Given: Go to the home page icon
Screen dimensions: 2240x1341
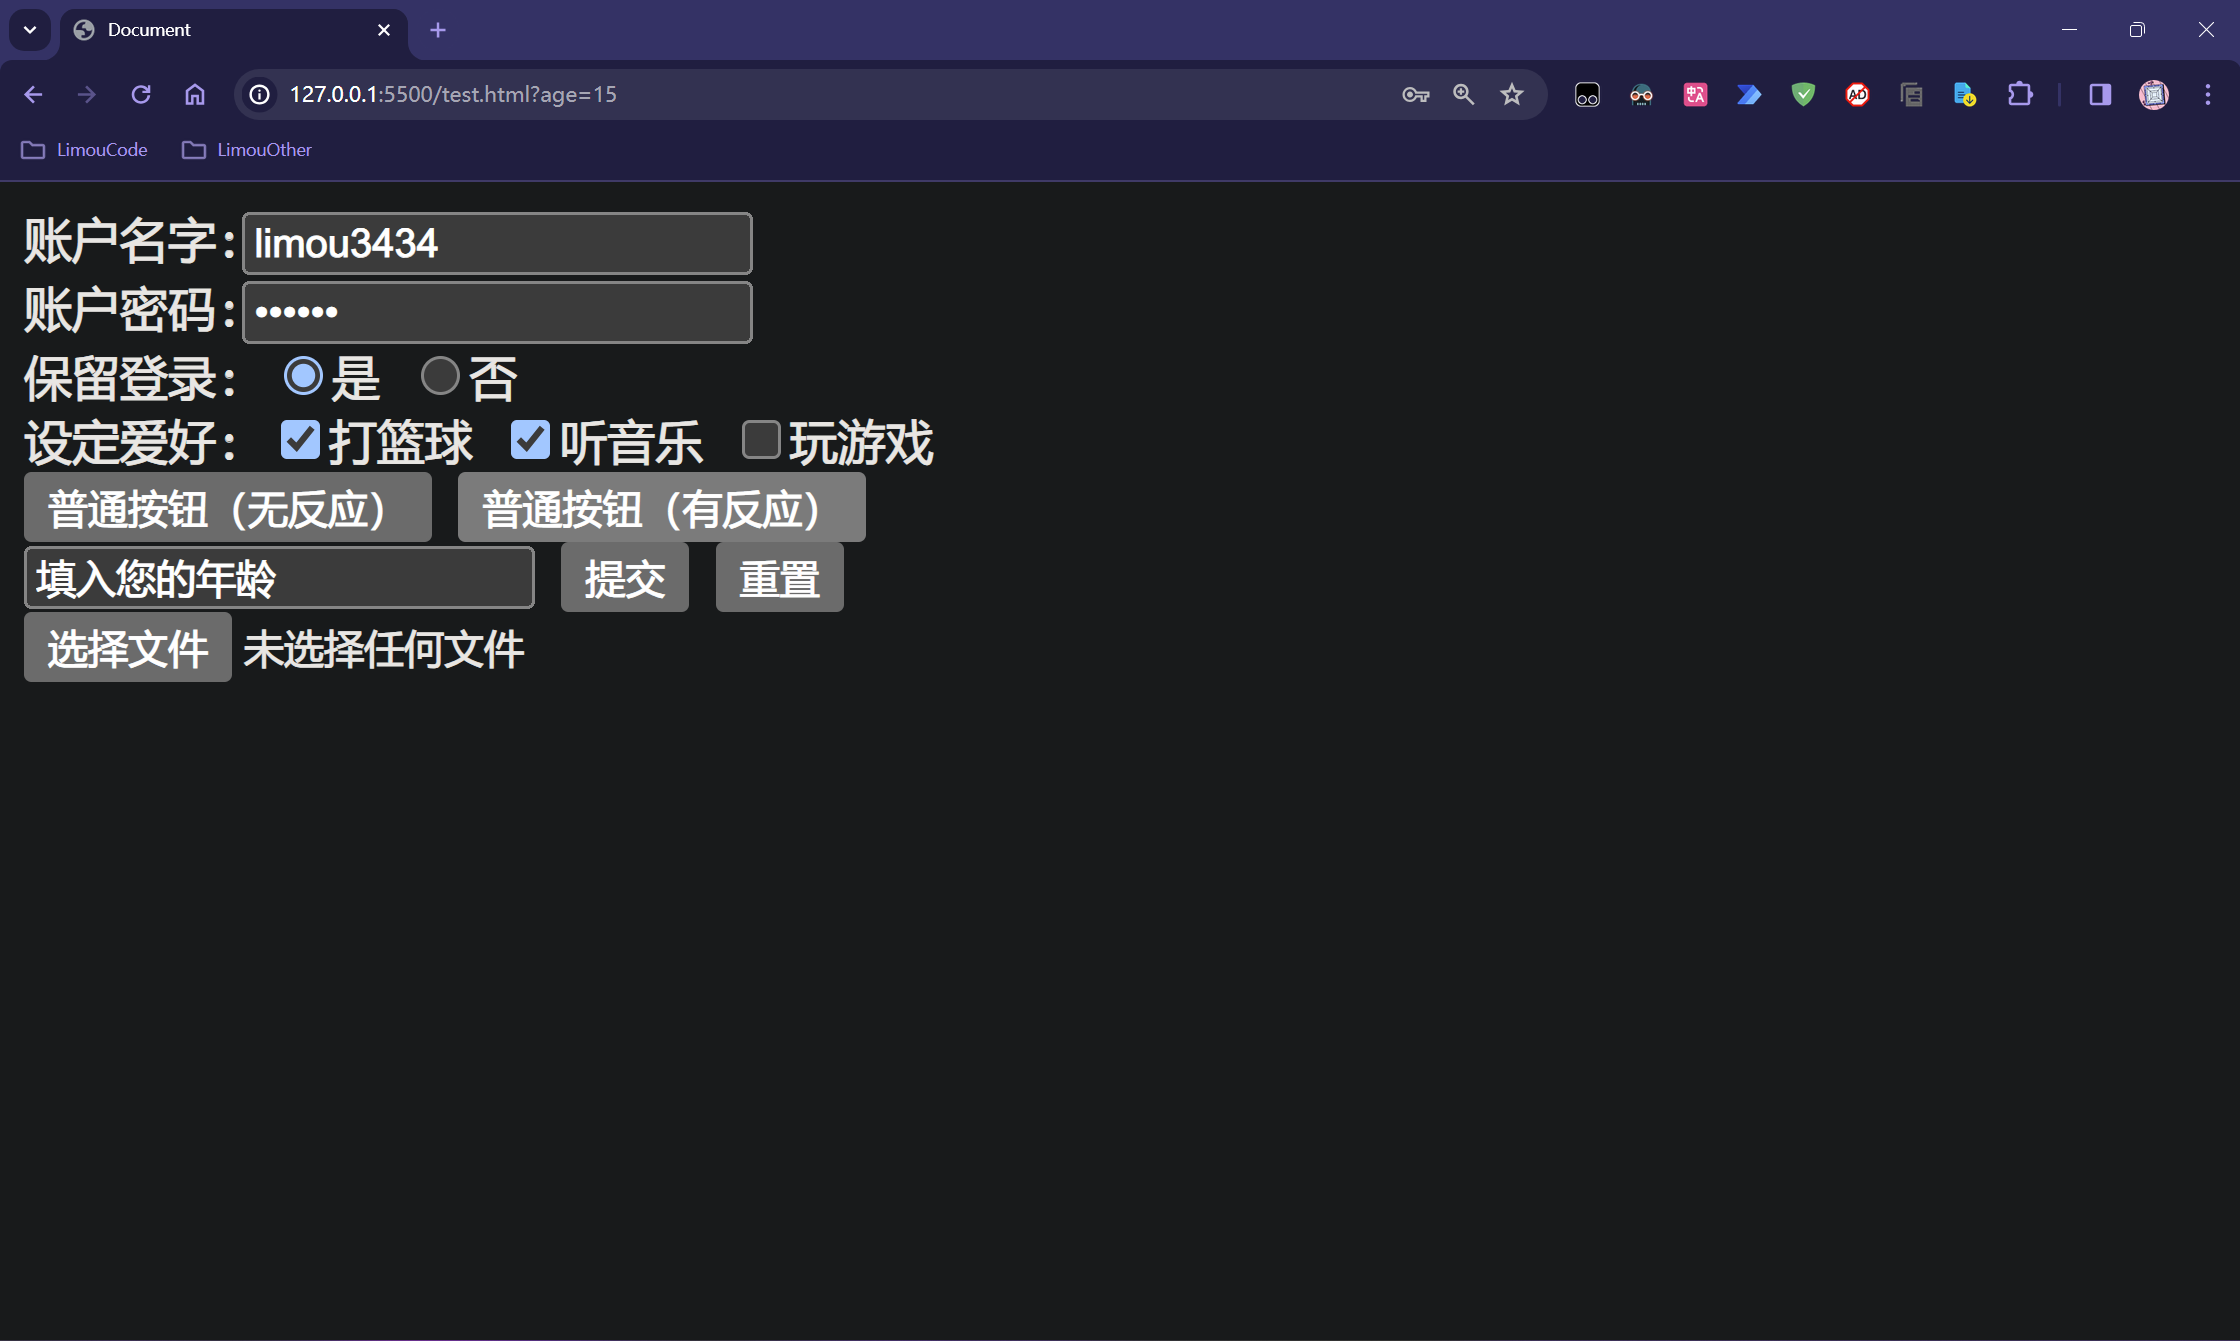Looking at the screenshot, I should tap(195, 95).
